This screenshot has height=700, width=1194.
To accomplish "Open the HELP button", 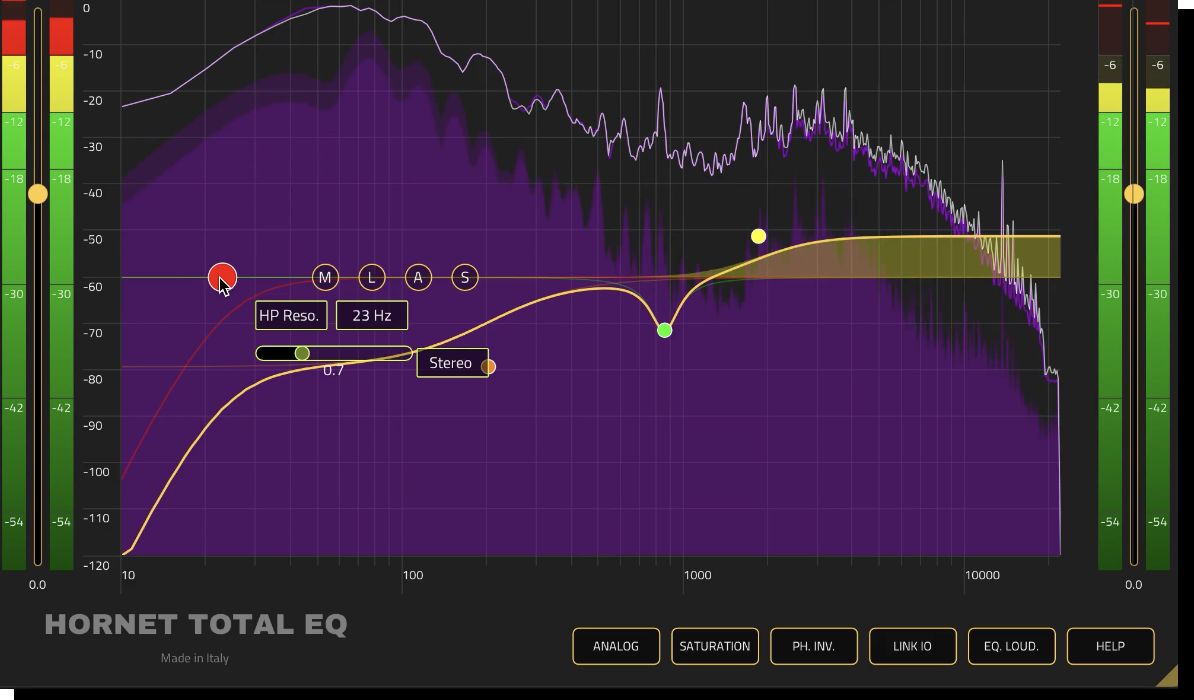I will [1110, 646].
